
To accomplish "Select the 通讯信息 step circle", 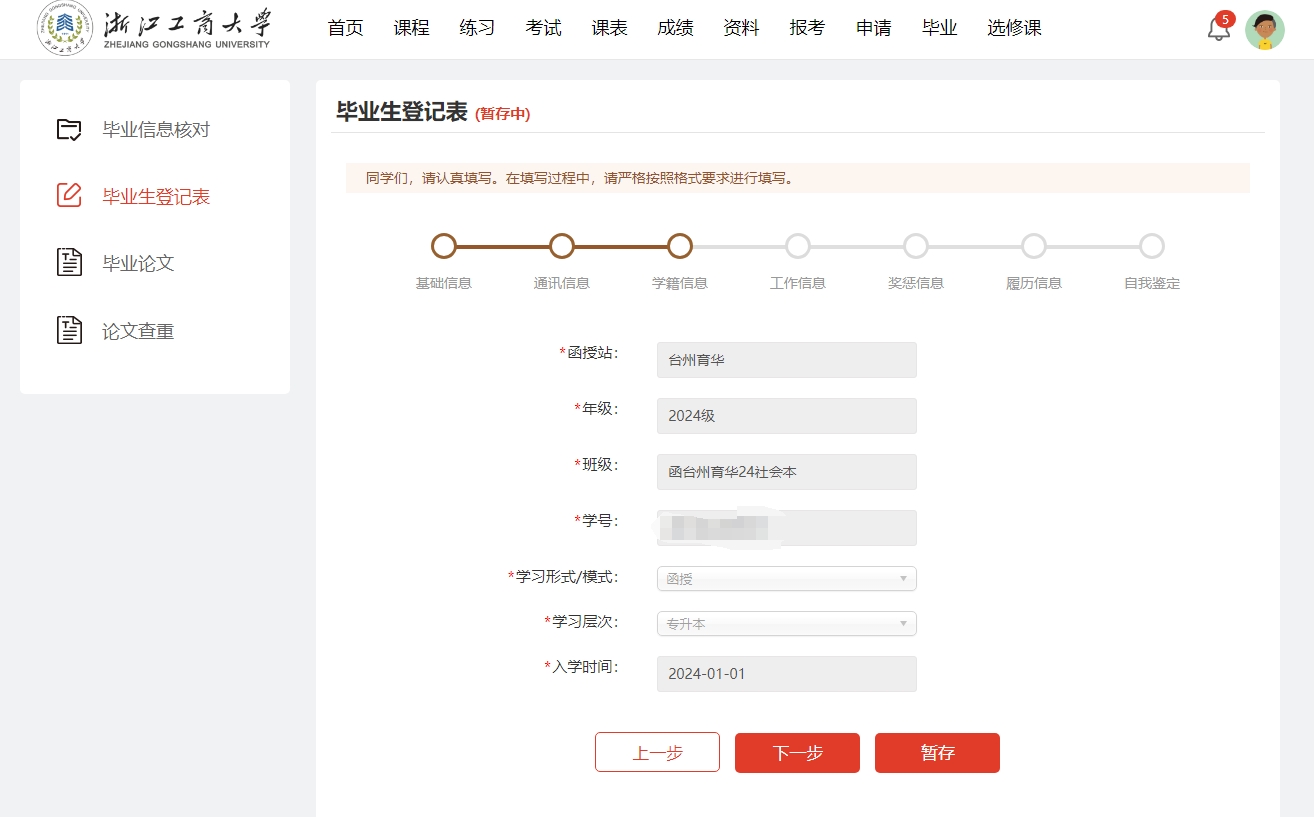I will 562,246.
